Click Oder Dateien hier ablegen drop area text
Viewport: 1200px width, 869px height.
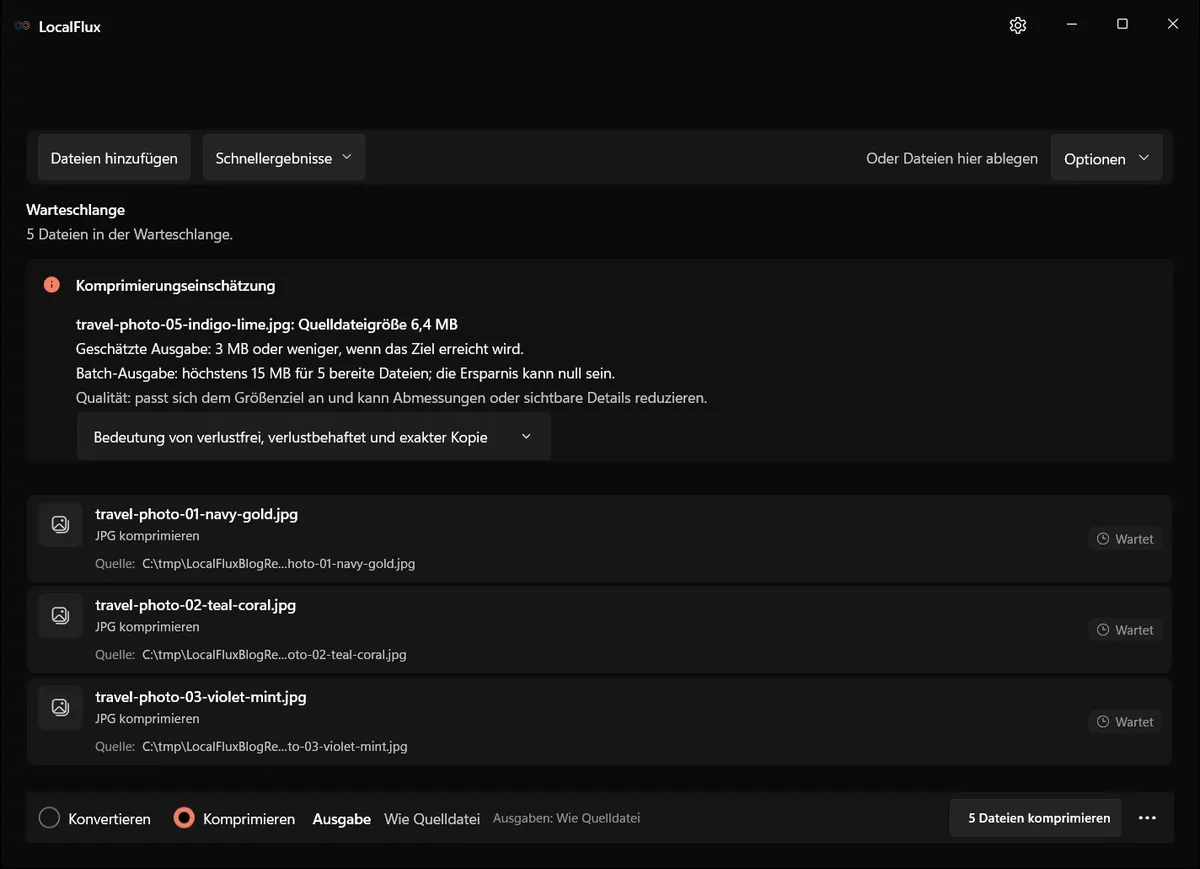click(x=952, y=158)
